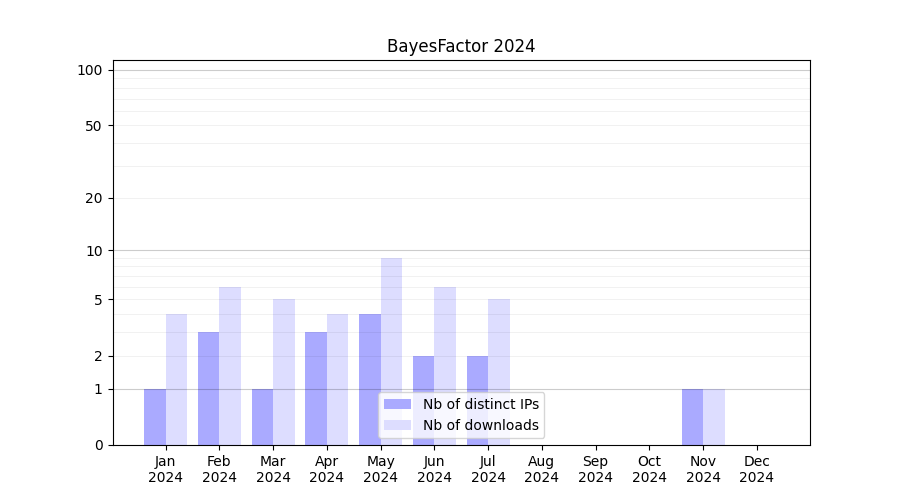Click the 20 tick label on y-axis
The height and width of the screenshot is (500, 900).
click(x=94, y=198)
